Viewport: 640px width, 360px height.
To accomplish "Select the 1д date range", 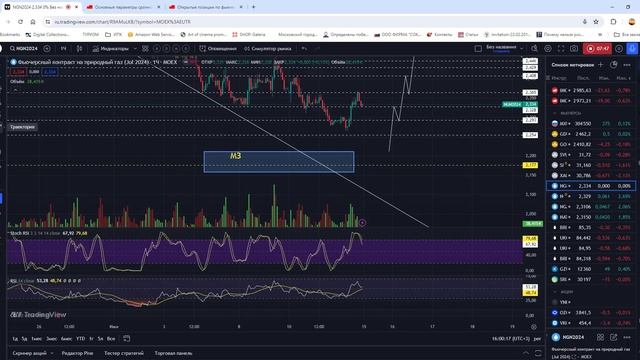I will pyautogui.click(x=15, y=339).
